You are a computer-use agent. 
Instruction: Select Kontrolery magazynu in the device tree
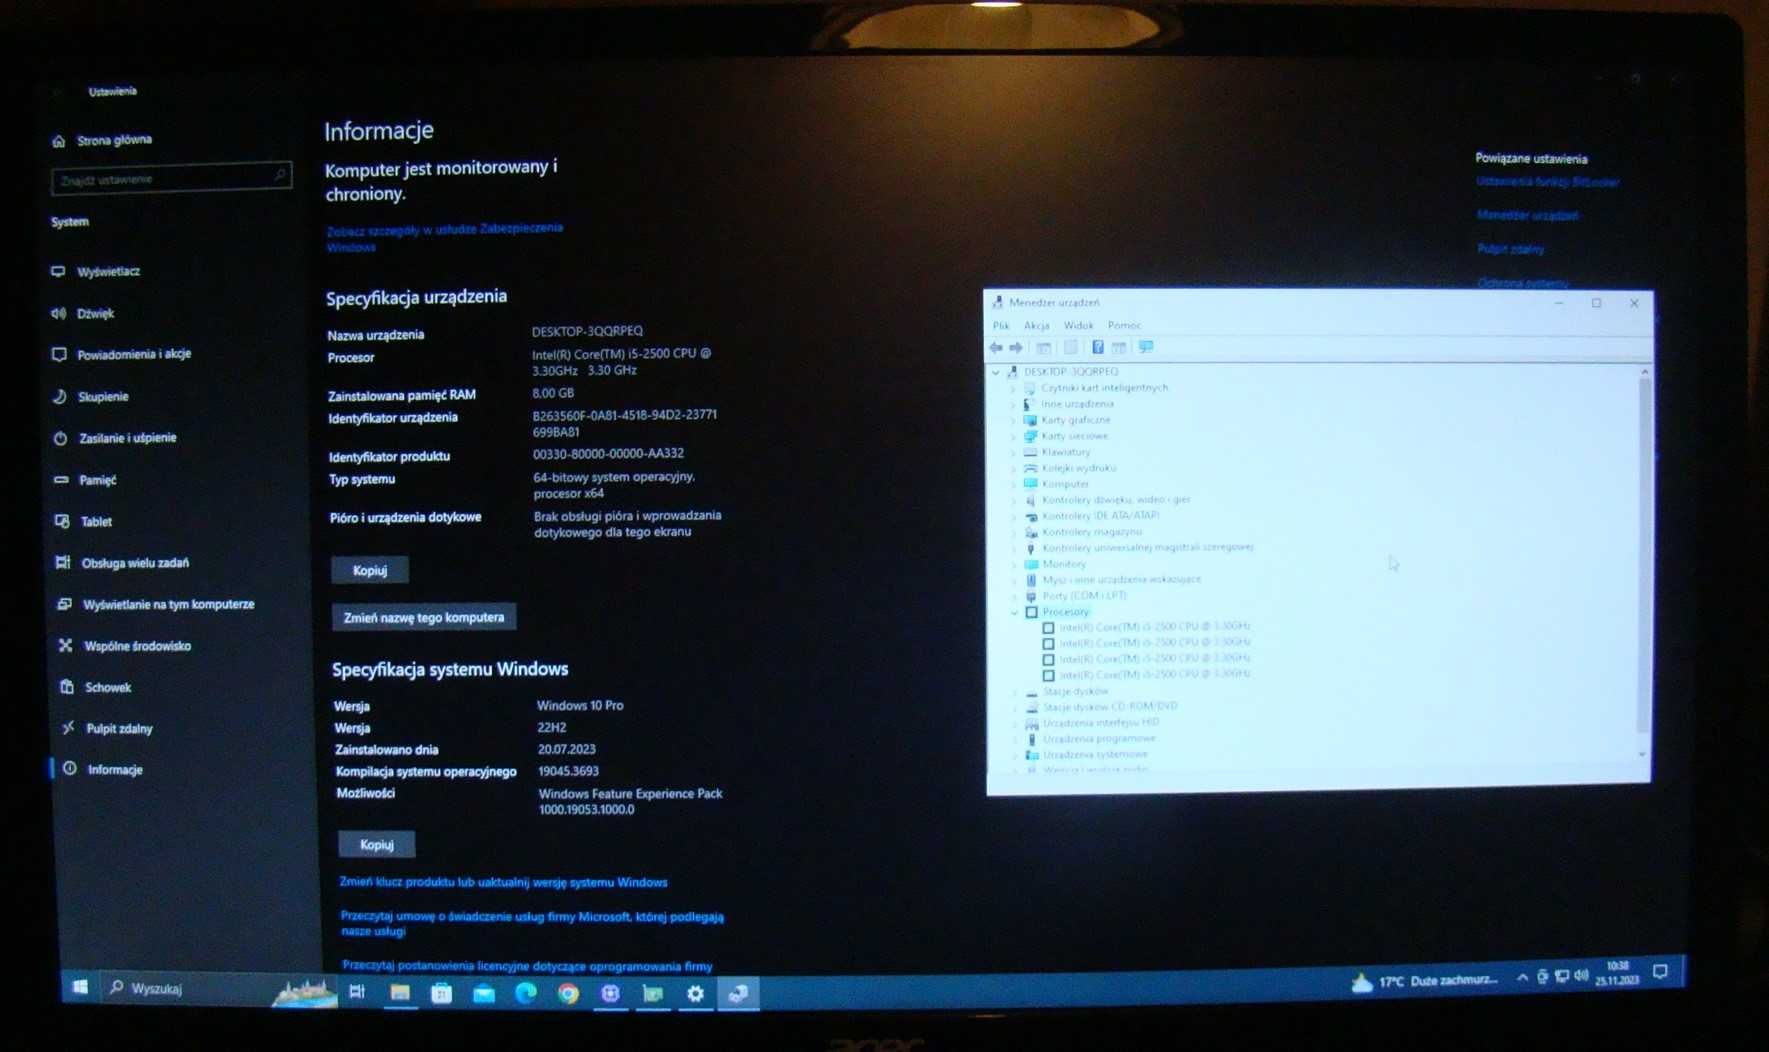[x=1091, y=532]
